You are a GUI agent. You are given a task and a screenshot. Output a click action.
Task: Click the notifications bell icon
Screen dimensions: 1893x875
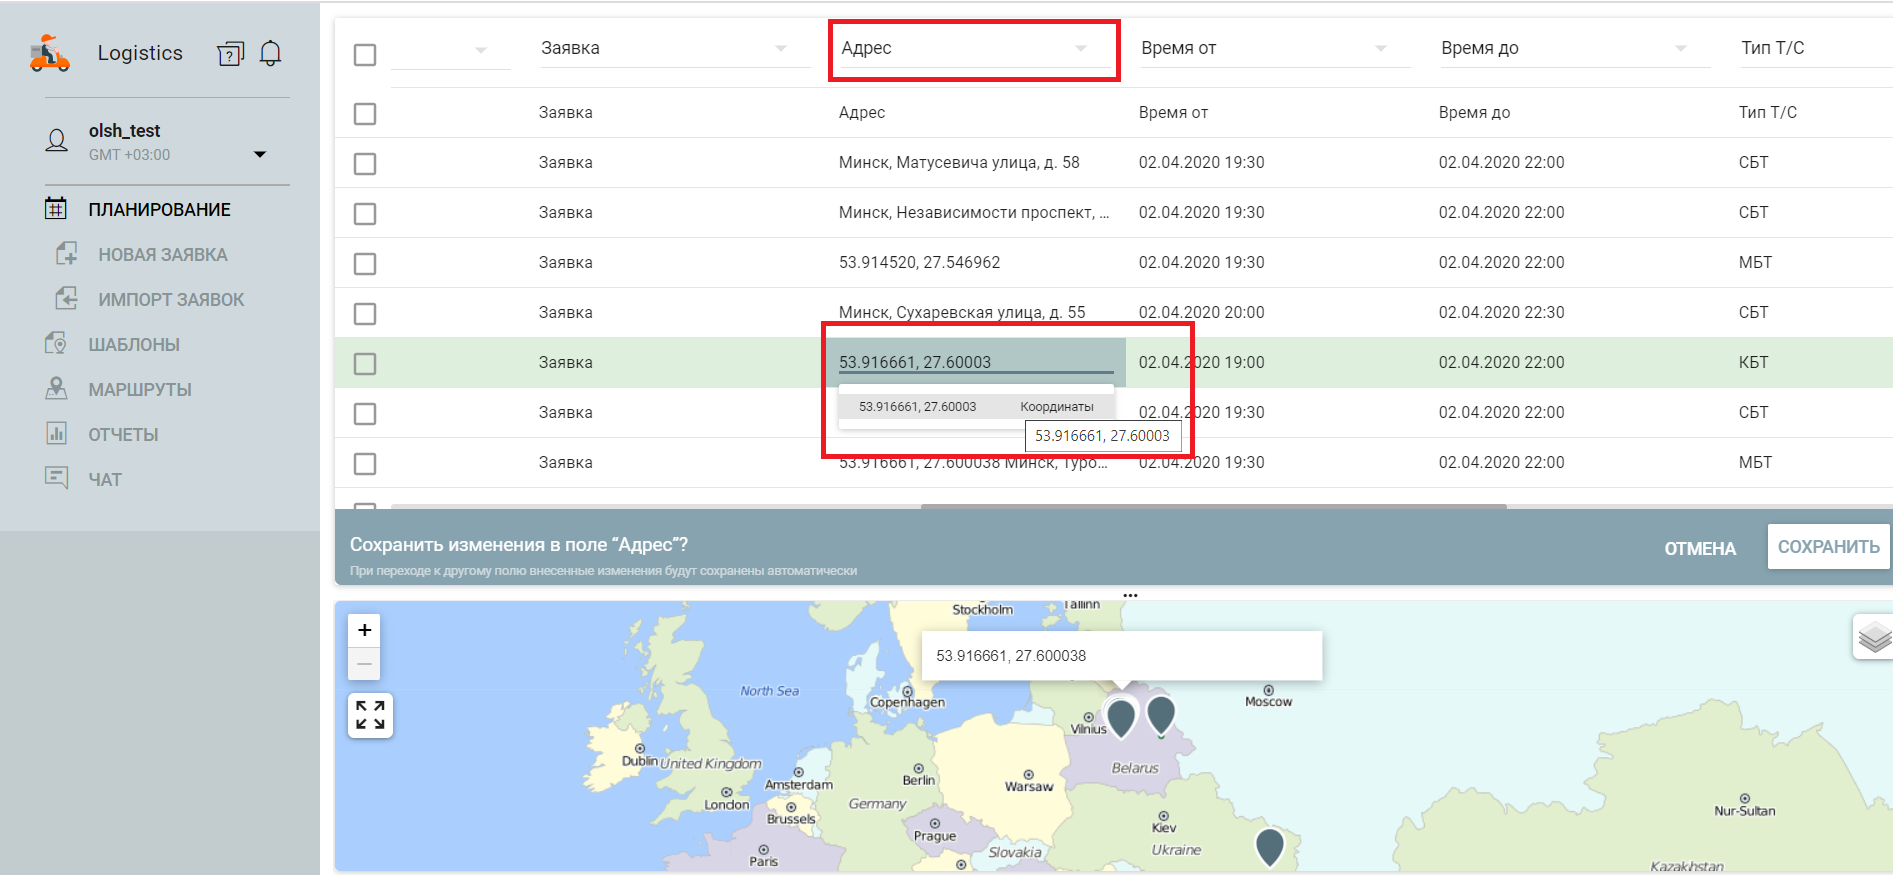[270, 53]
